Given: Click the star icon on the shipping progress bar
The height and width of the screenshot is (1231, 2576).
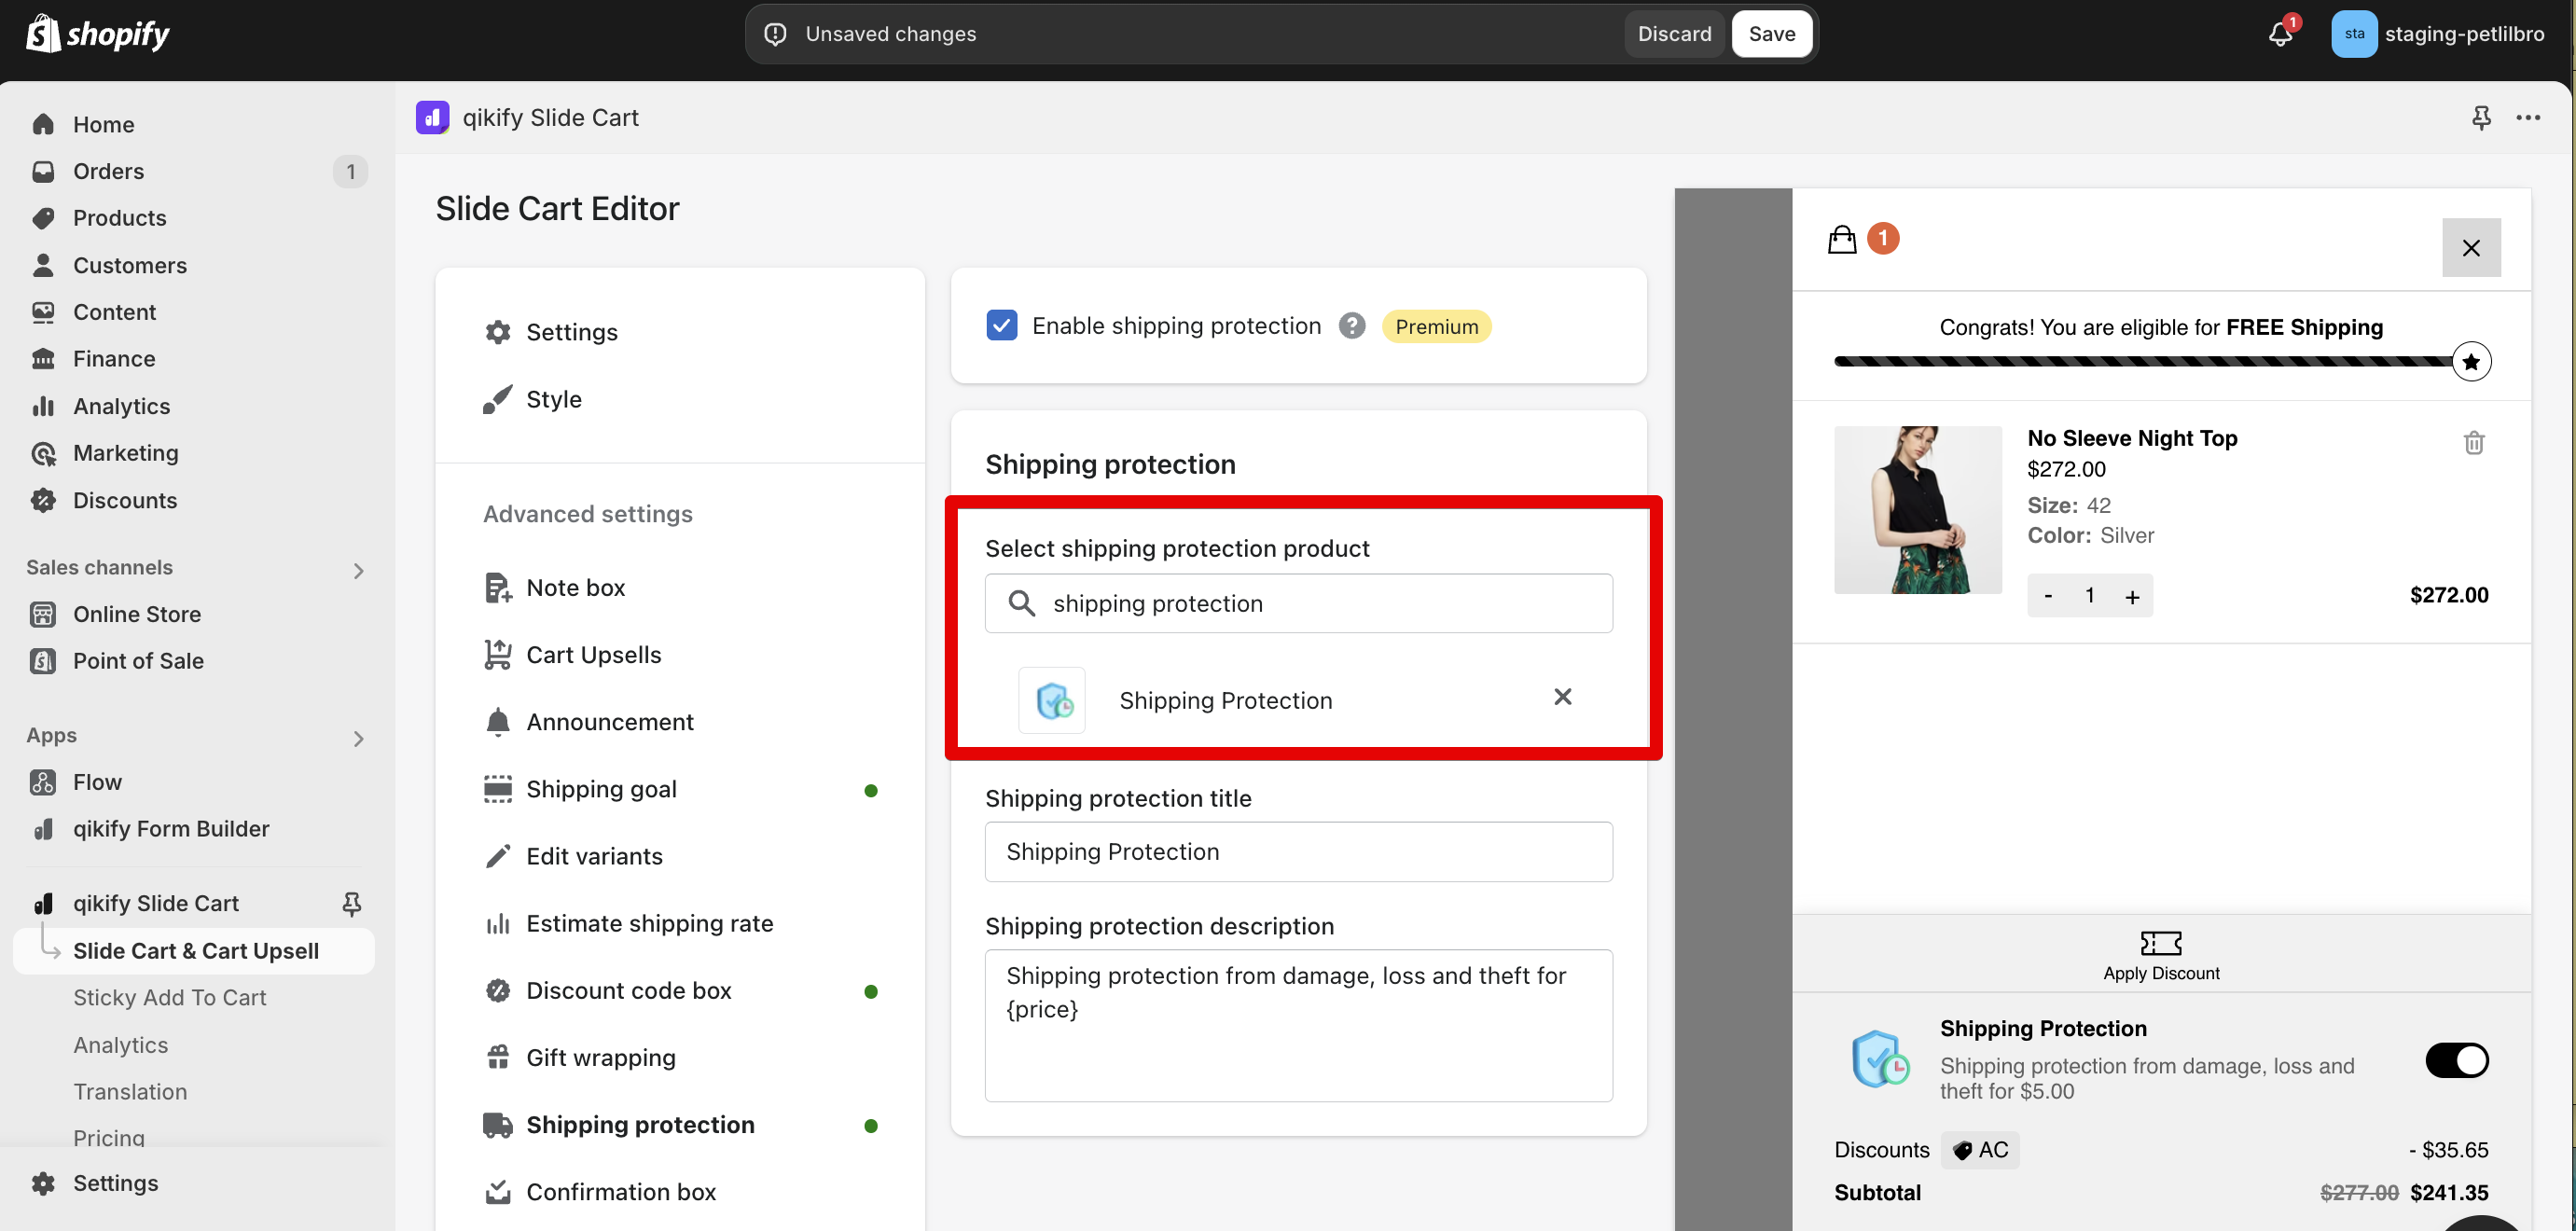Looking at the screenshot, I should pyautogui.click(x=2471, y=362).
